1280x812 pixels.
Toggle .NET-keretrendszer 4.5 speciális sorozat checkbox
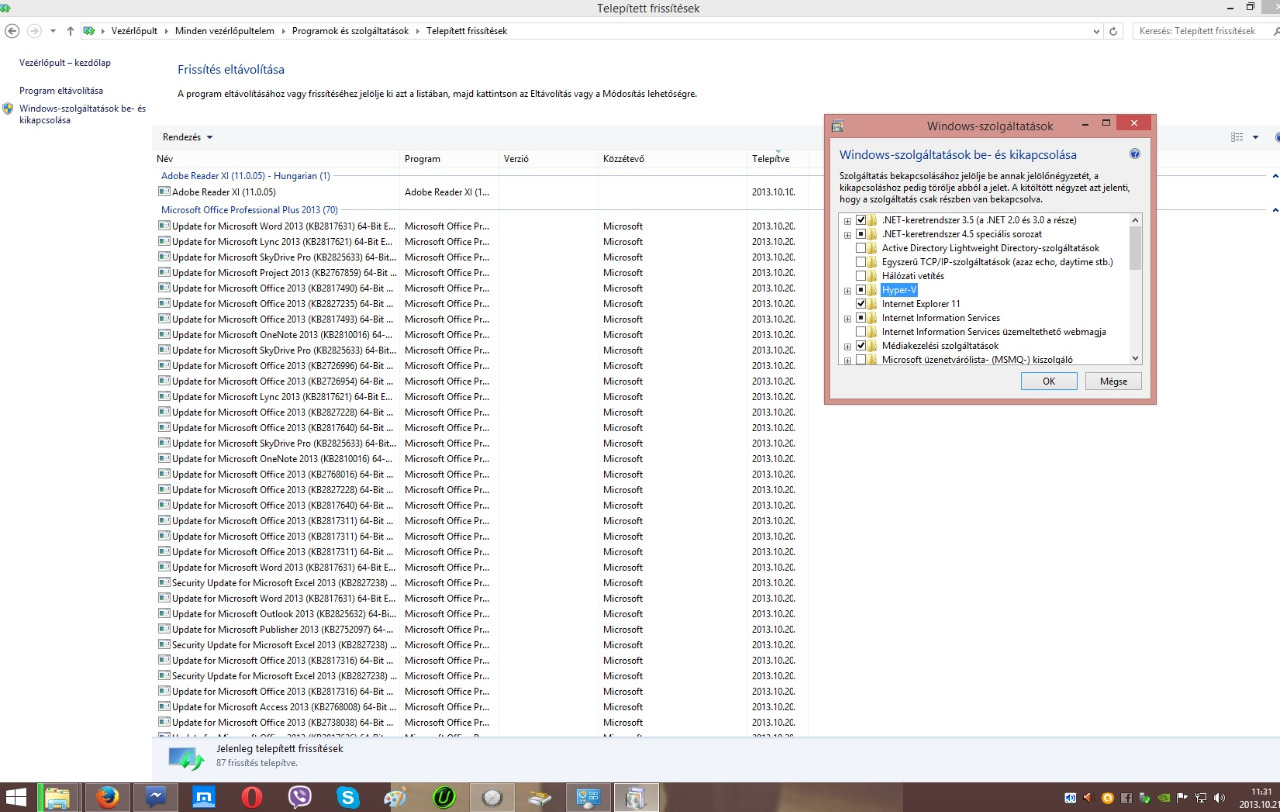[861, 234]
